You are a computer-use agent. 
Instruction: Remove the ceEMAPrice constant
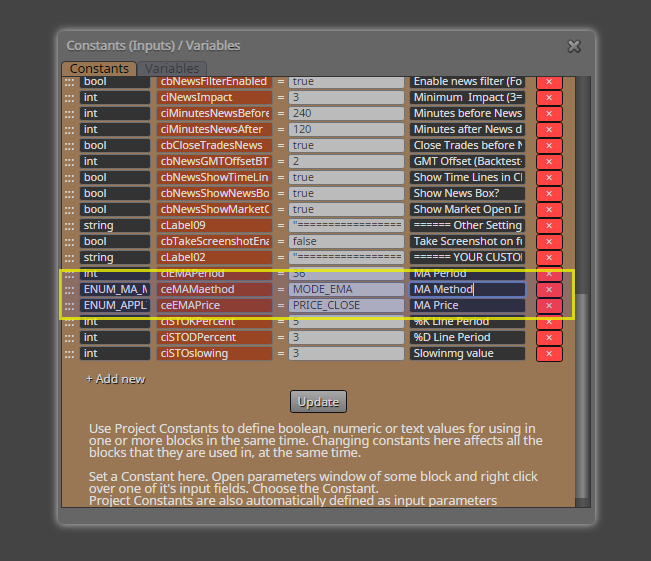click(x=549, y=306)
